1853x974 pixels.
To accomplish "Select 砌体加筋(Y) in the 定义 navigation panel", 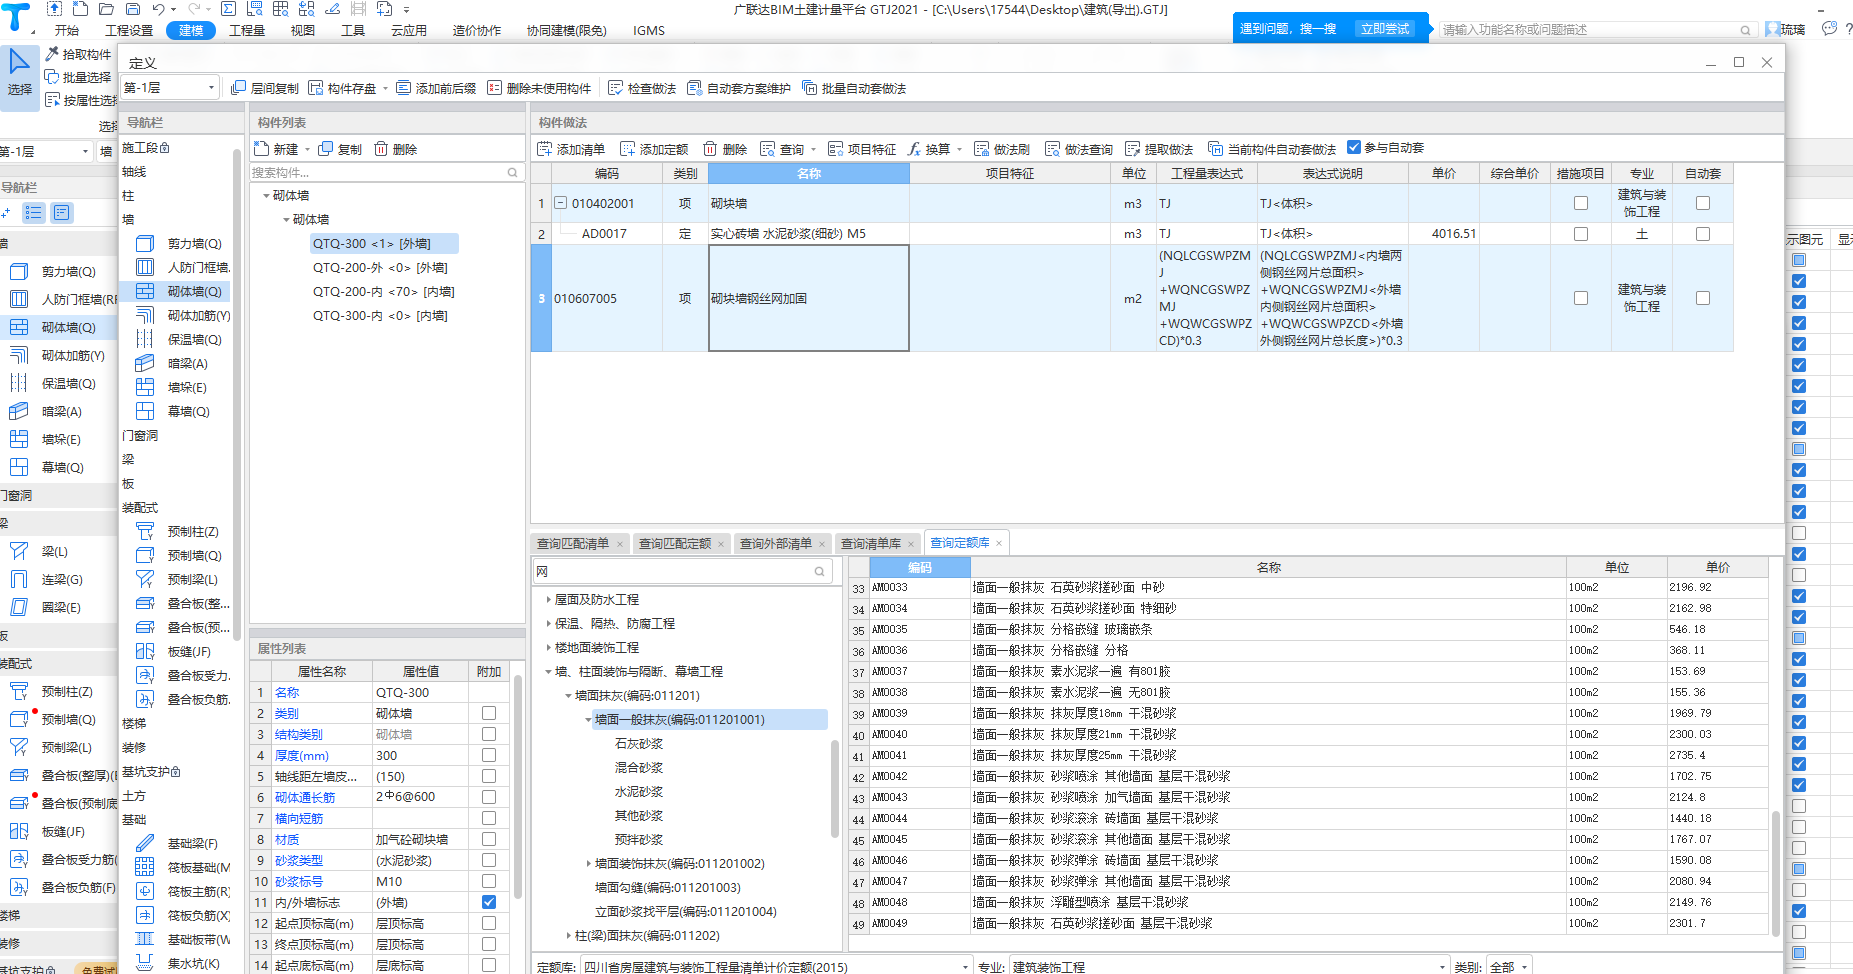I will pos(198,315).
